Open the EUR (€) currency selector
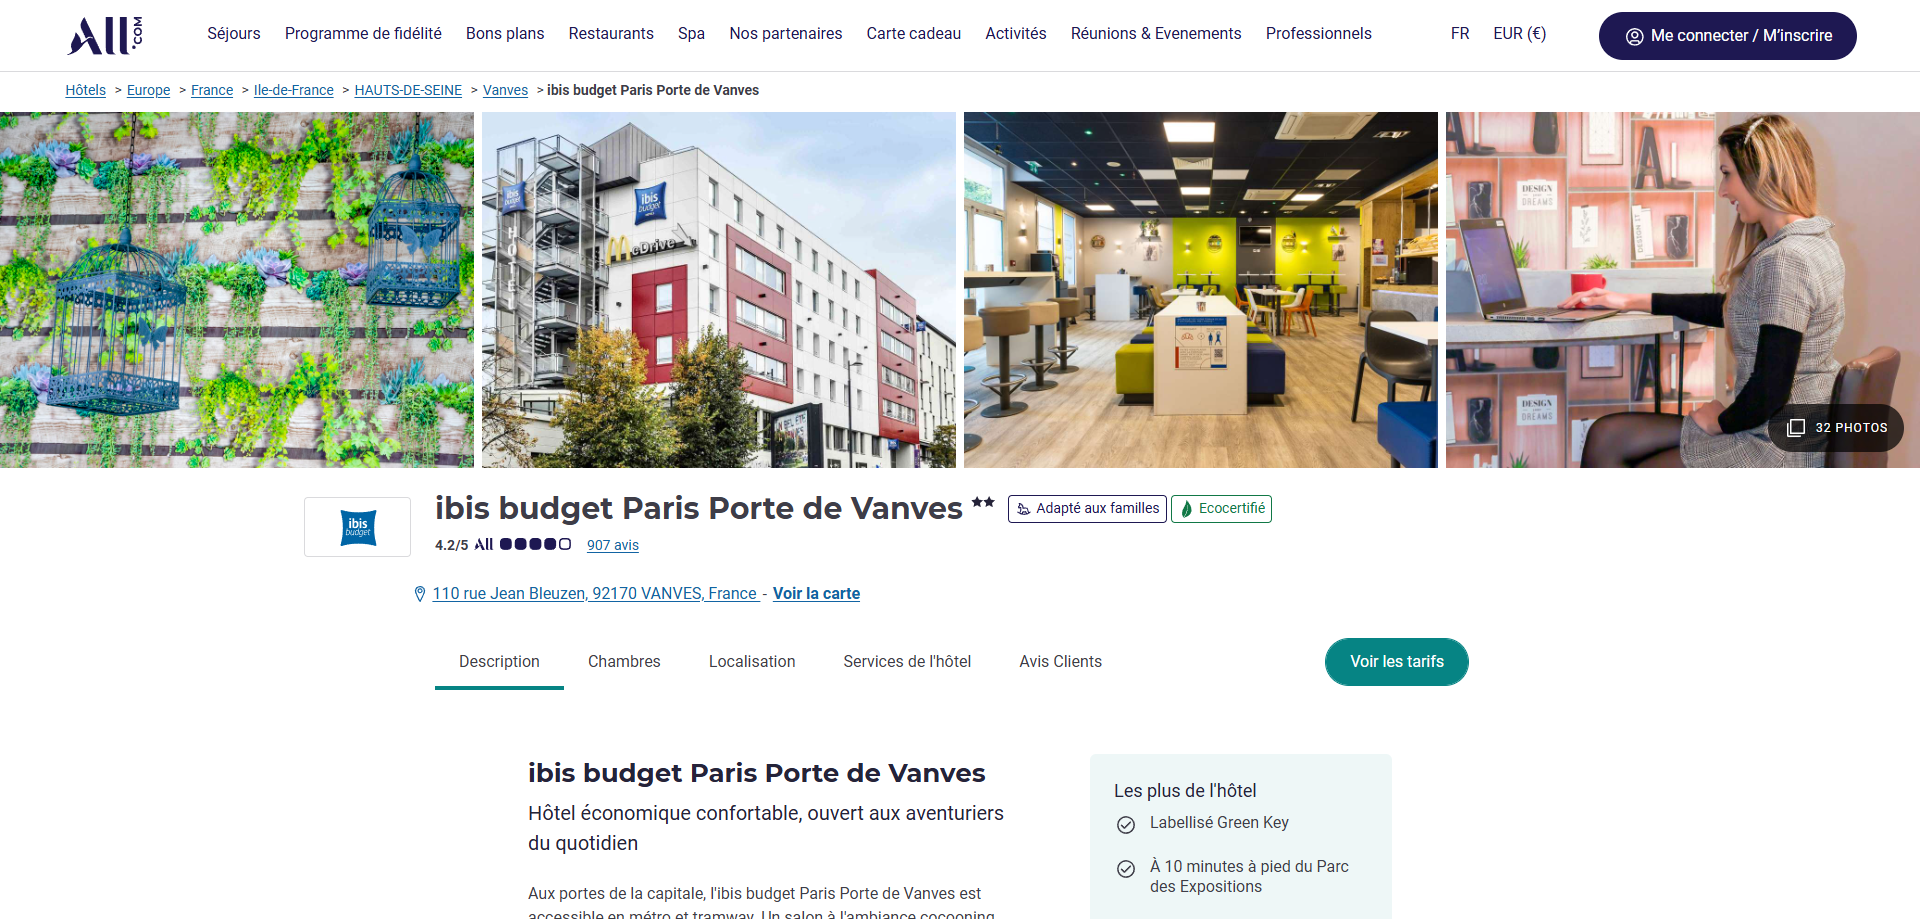 point(1519,34)
